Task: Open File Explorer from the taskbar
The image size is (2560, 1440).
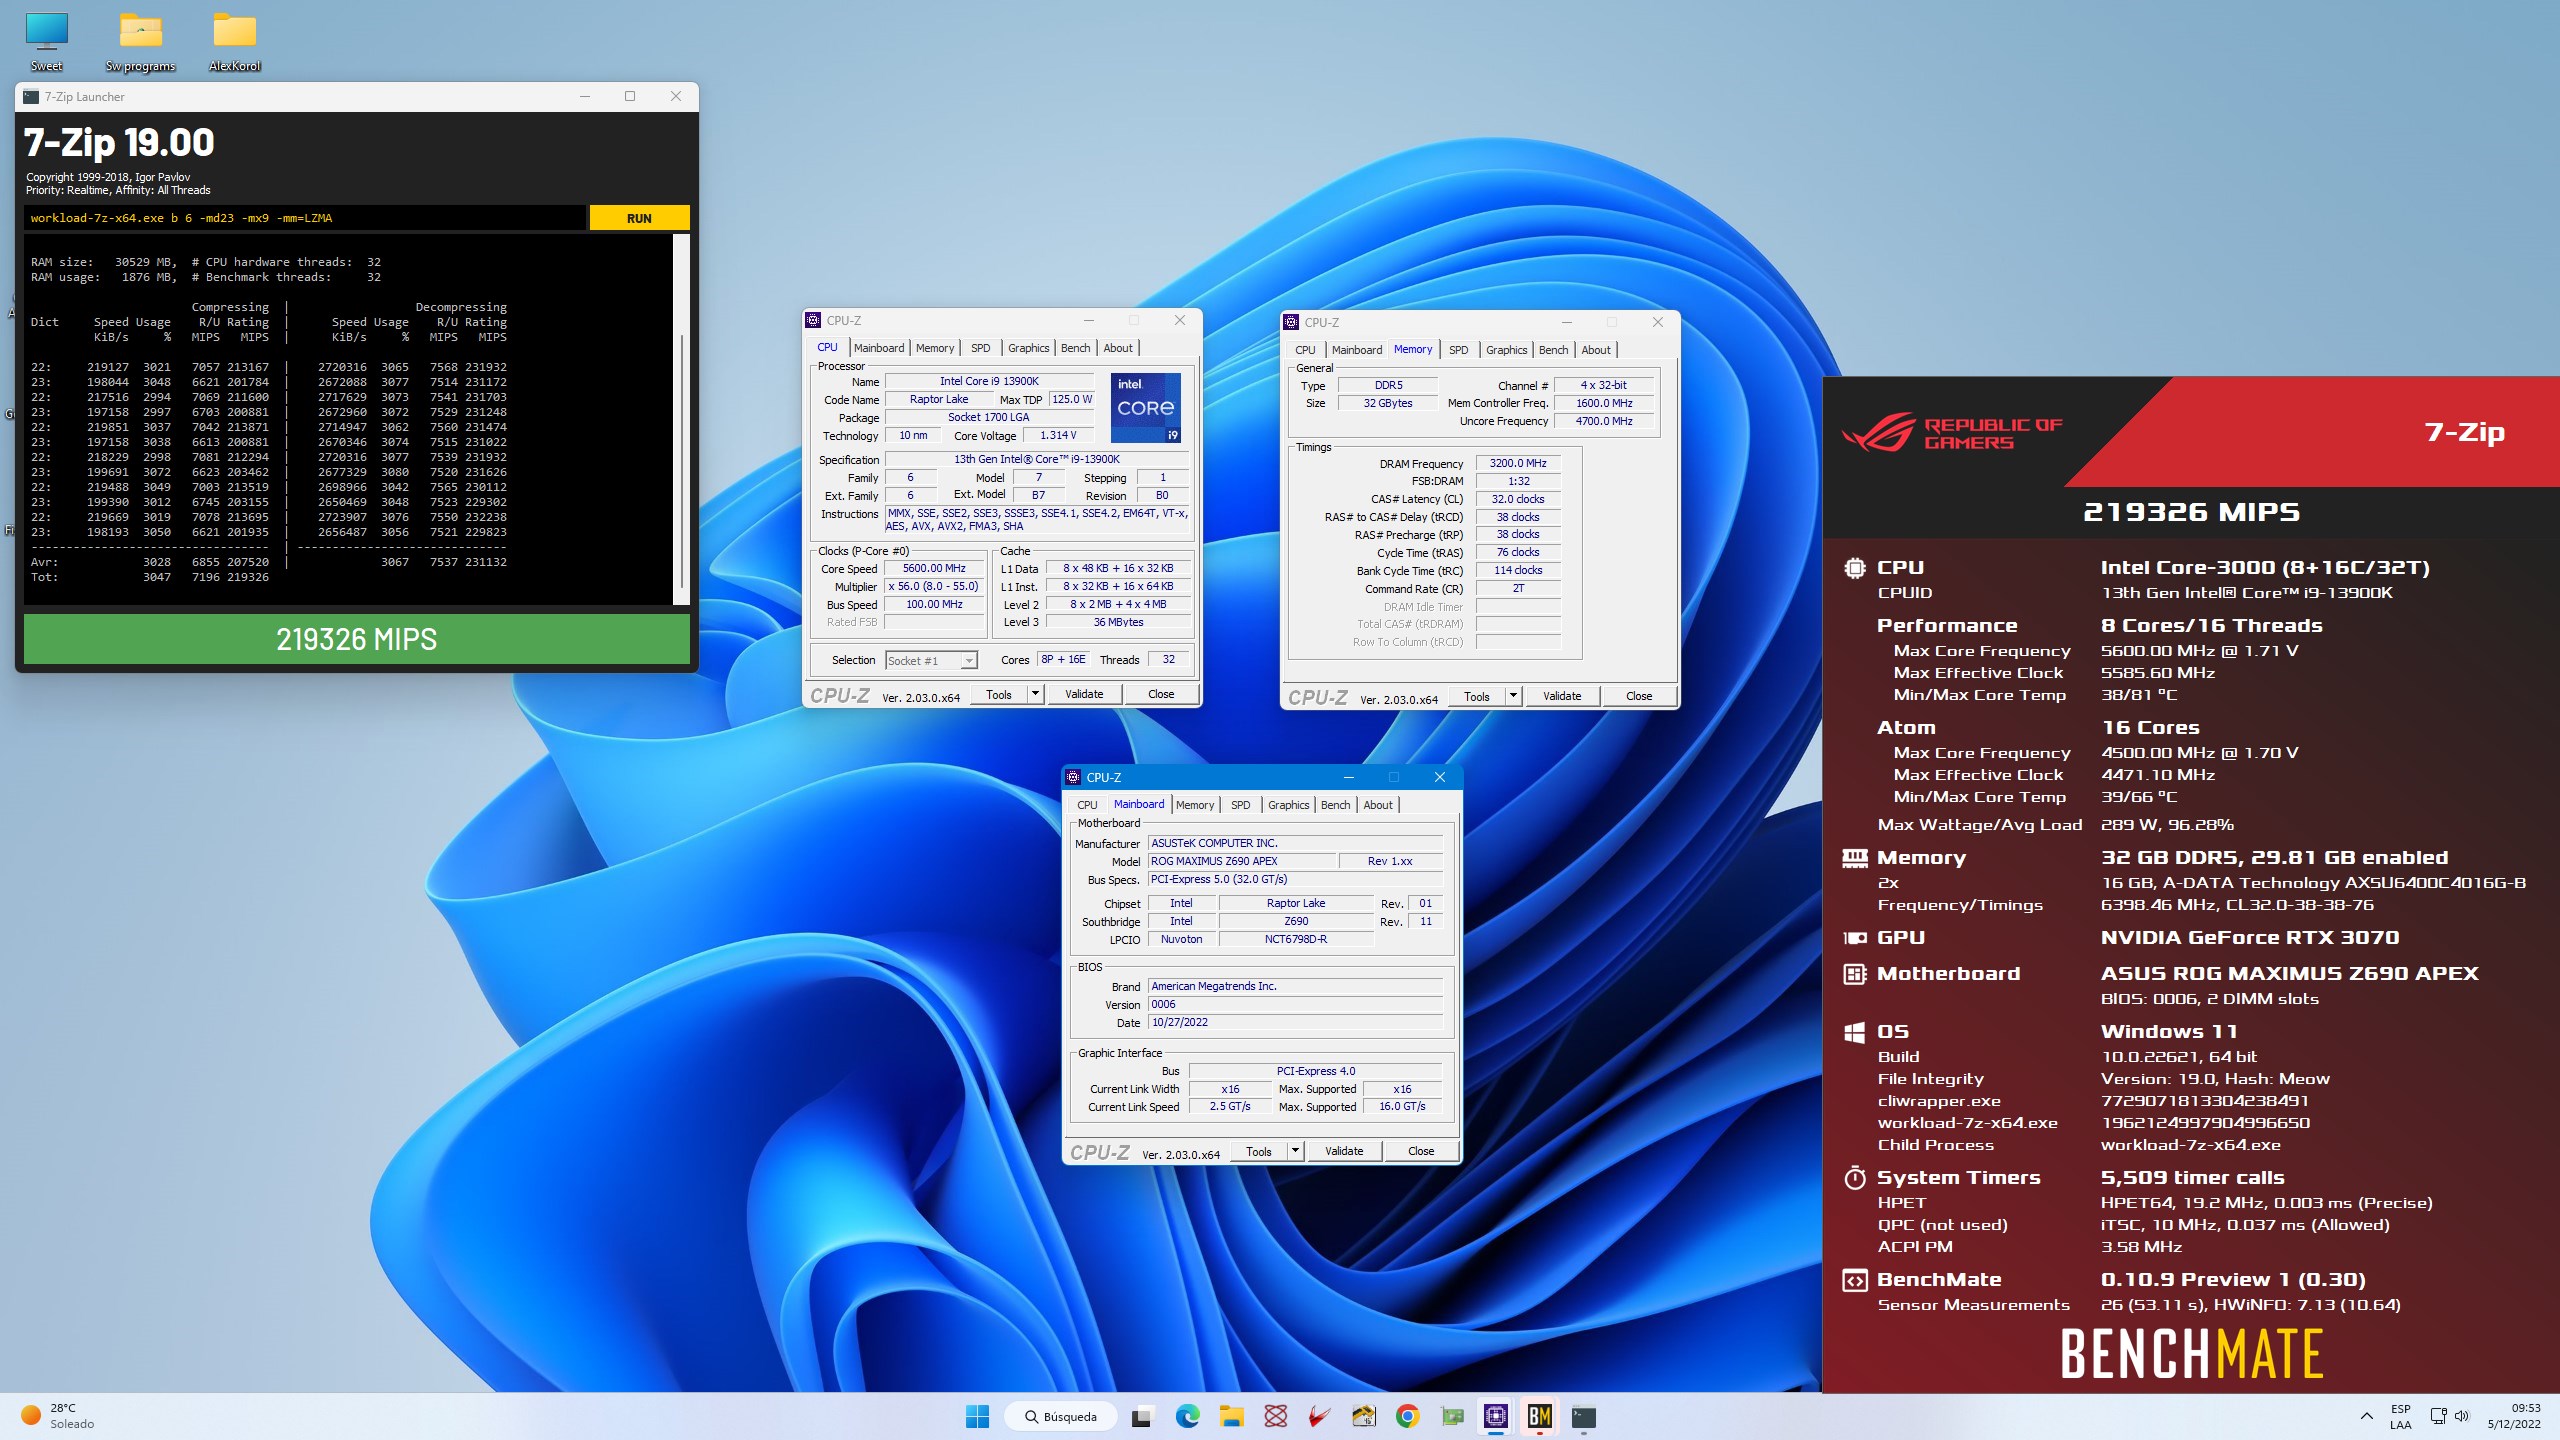Action: pyautogui.click(x=1231, y=1416)
